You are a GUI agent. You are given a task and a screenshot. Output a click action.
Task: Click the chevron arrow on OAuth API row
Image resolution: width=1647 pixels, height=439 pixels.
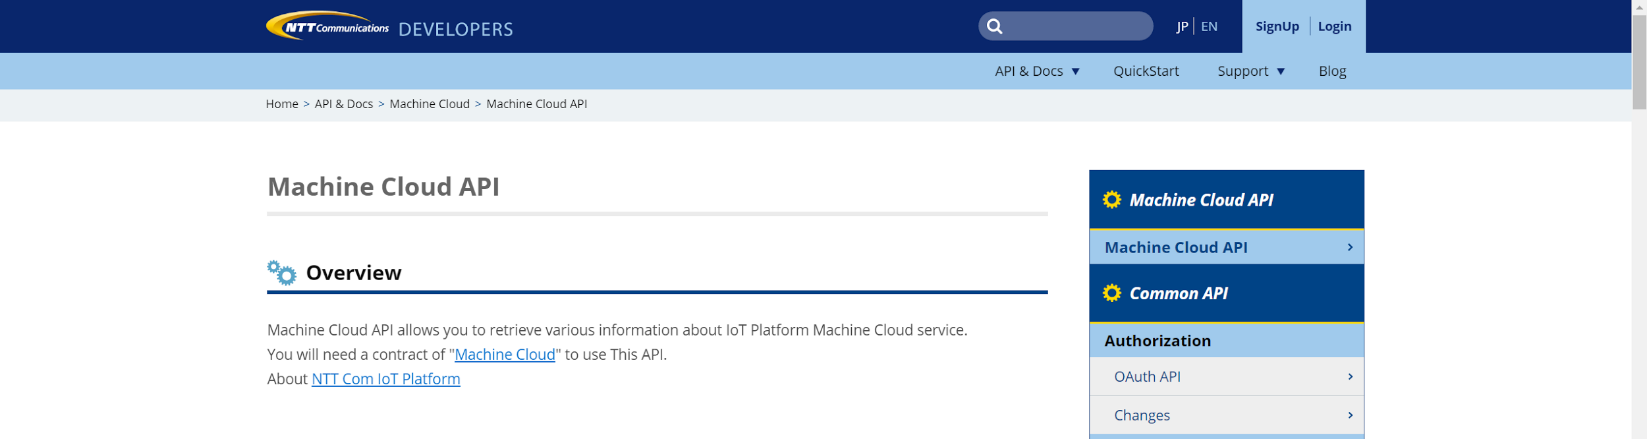coord(1350,377)
